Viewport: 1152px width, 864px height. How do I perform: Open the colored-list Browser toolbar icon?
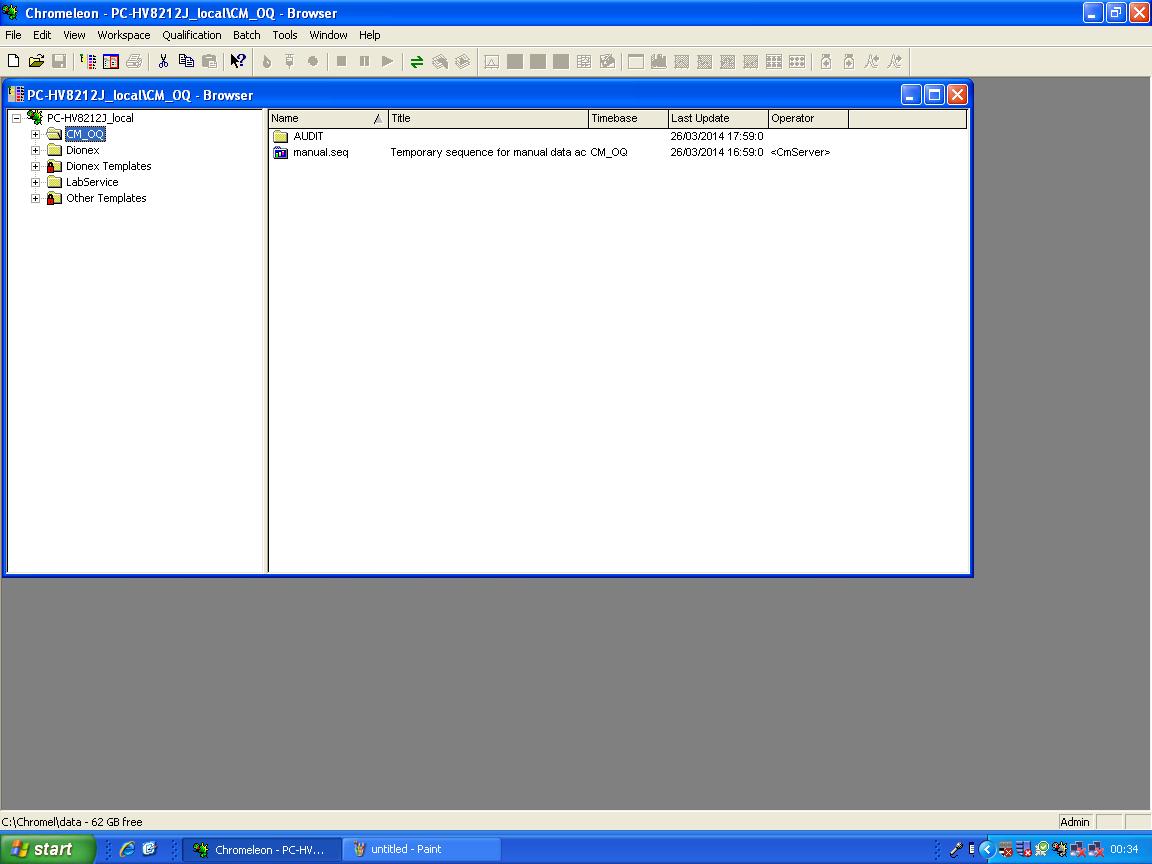point(88,62)
